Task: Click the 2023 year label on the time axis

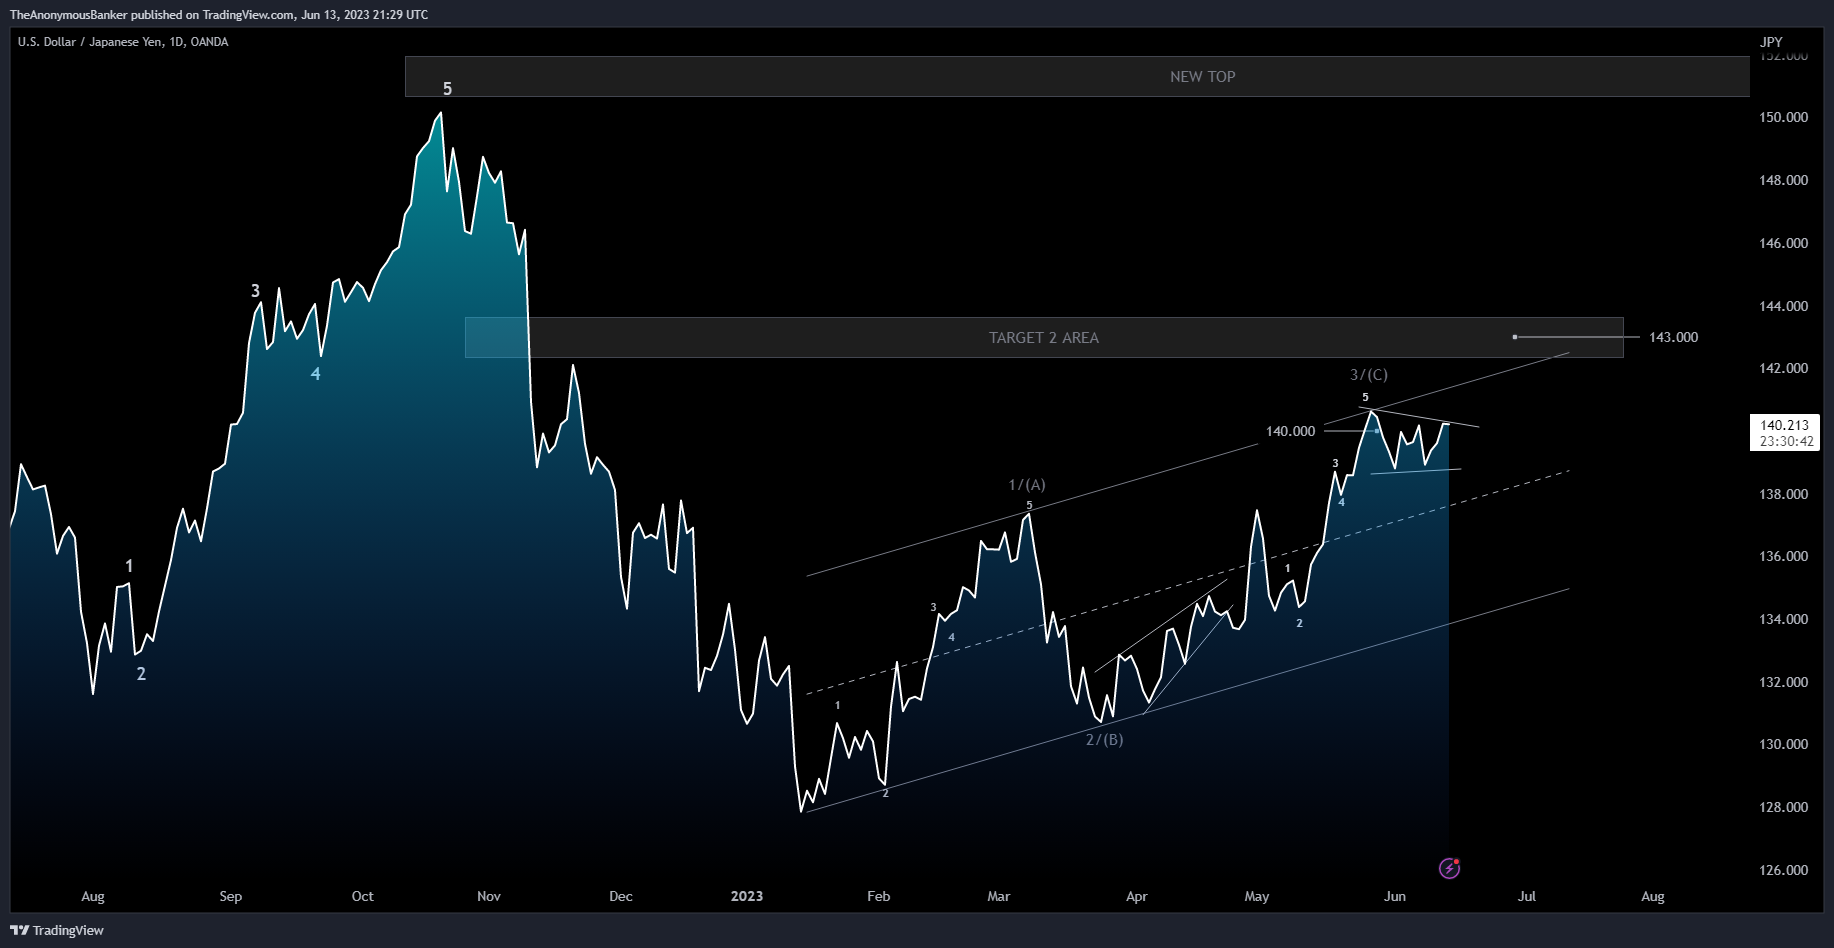Action: click(747, 896)
